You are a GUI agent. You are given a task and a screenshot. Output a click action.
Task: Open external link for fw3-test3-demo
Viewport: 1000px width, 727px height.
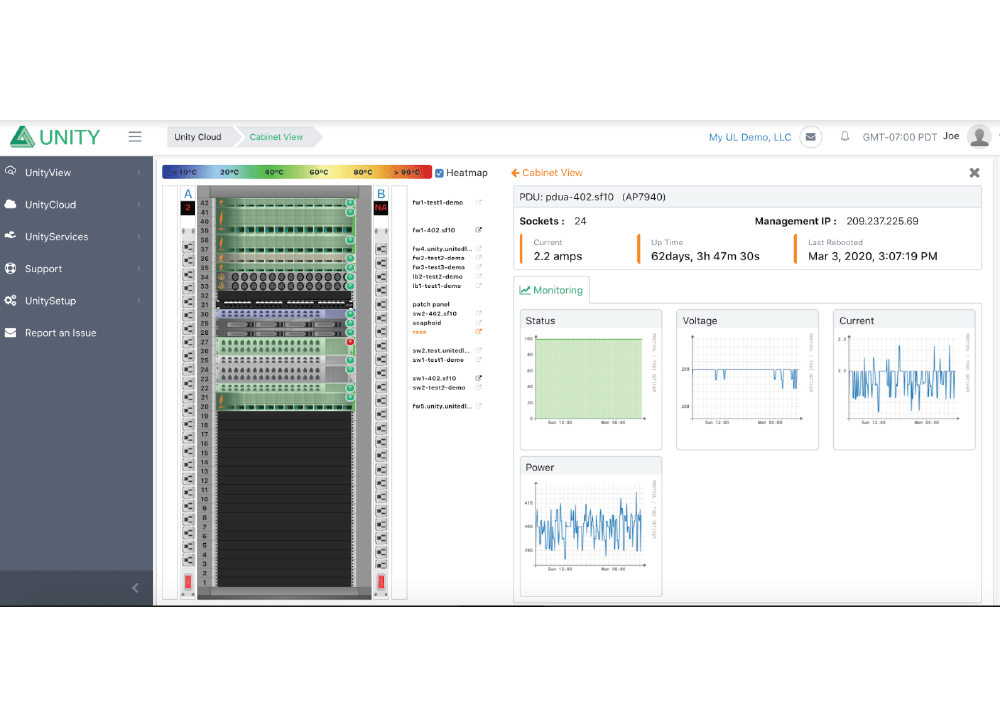pos(478,267)
